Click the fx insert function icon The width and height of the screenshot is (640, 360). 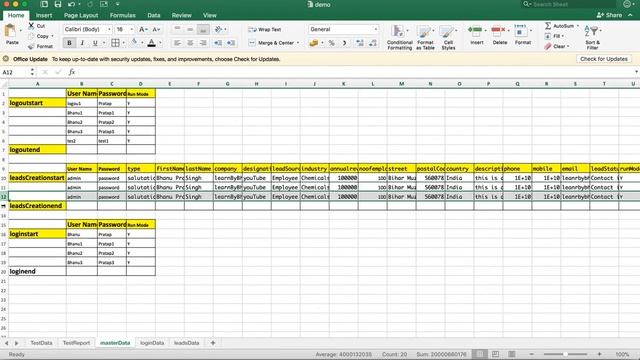coord(72,72)
